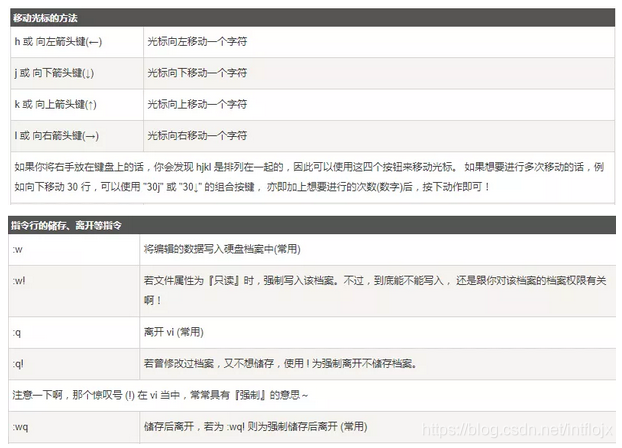The width and height of the screenshot is (622, 448).
Task: Click the description beginning '若文件属性为『只读』时'
Action: (375, 290)
